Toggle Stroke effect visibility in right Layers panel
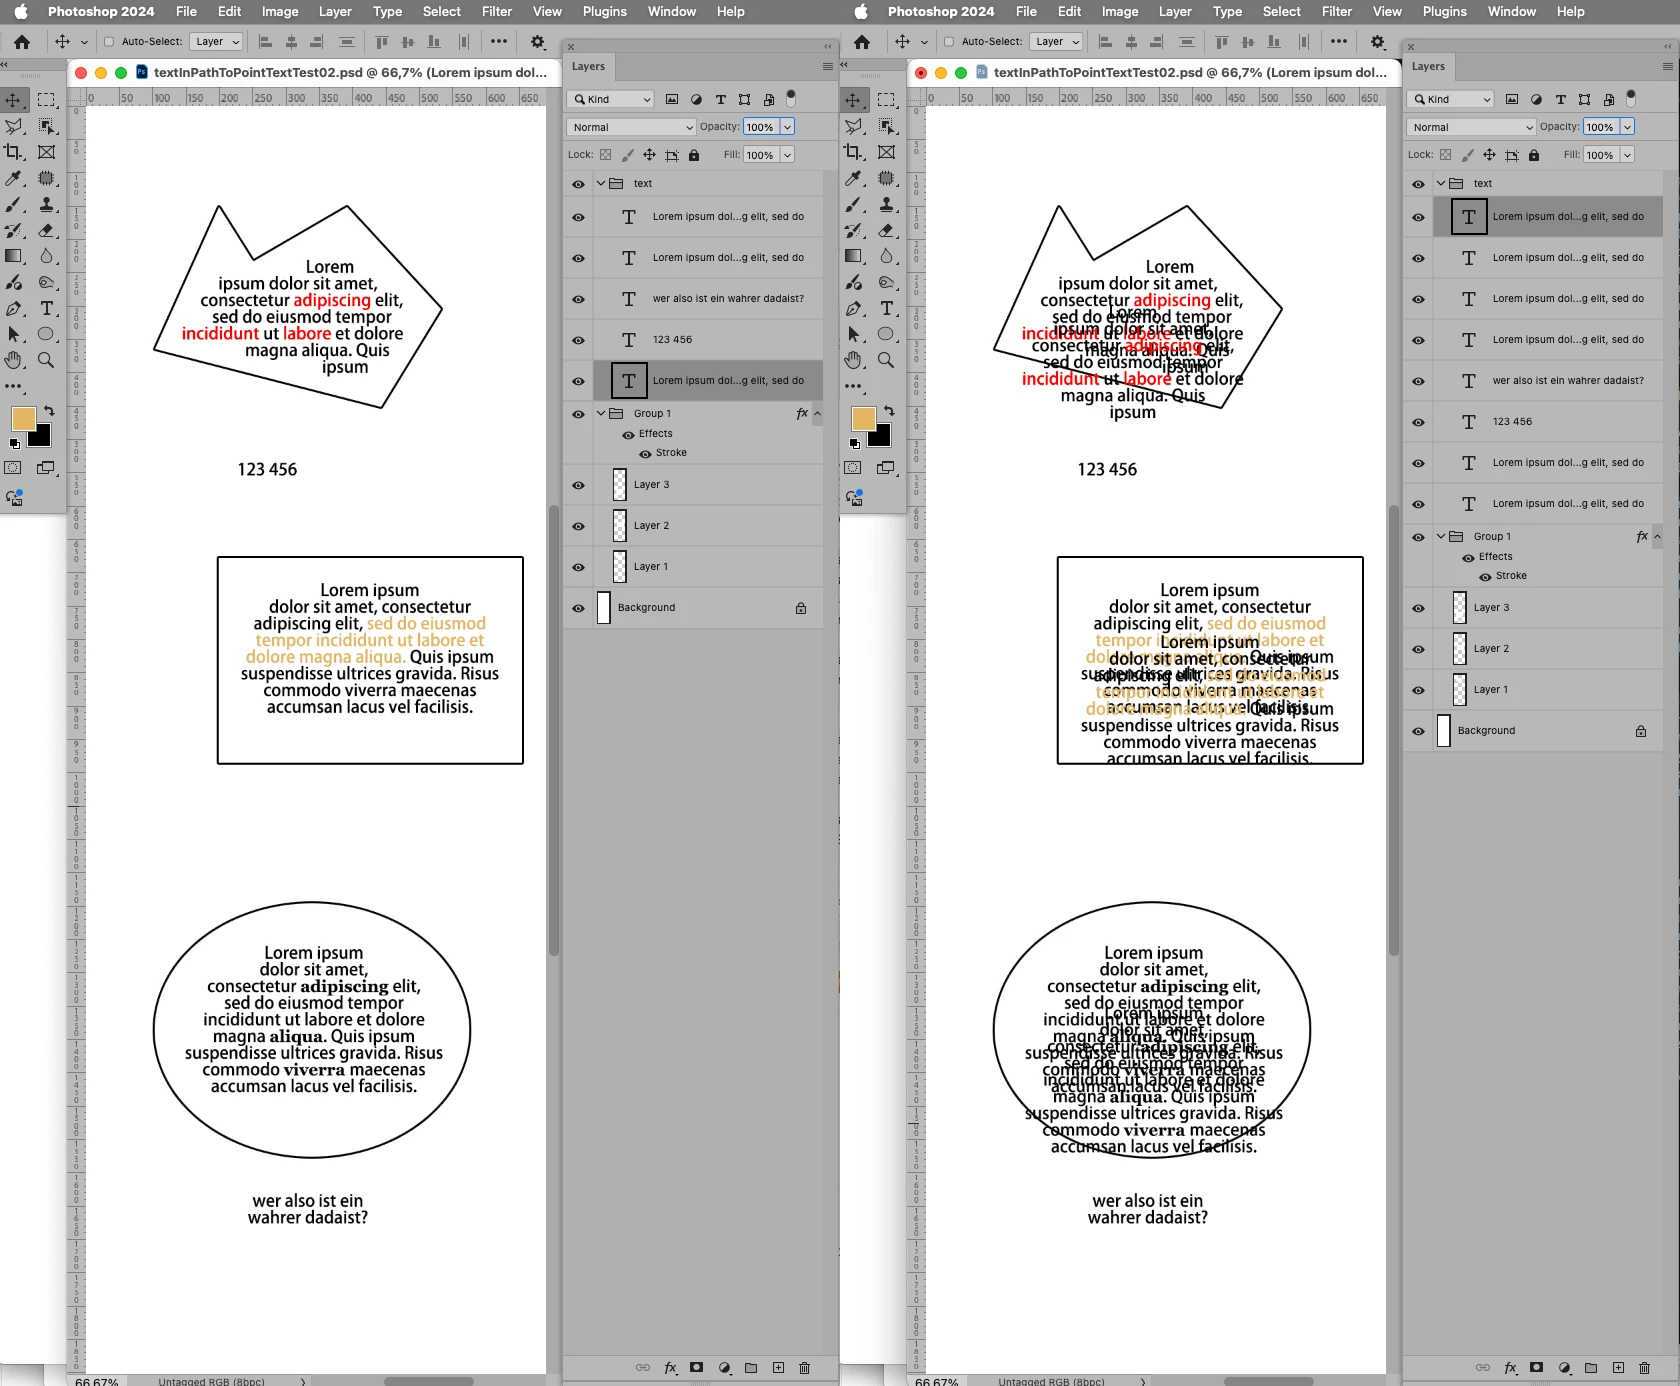Image resolution: width=1680 pixels, height=1386 pixels. 1485,577
